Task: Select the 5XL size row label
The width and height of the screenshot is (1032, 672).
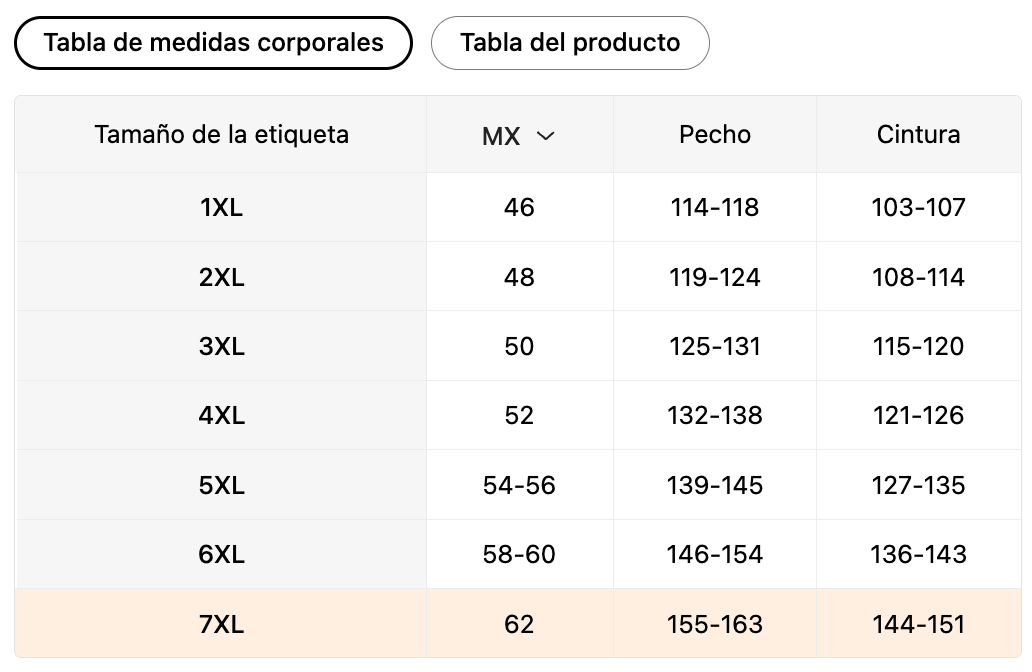Action: [221, 486]
